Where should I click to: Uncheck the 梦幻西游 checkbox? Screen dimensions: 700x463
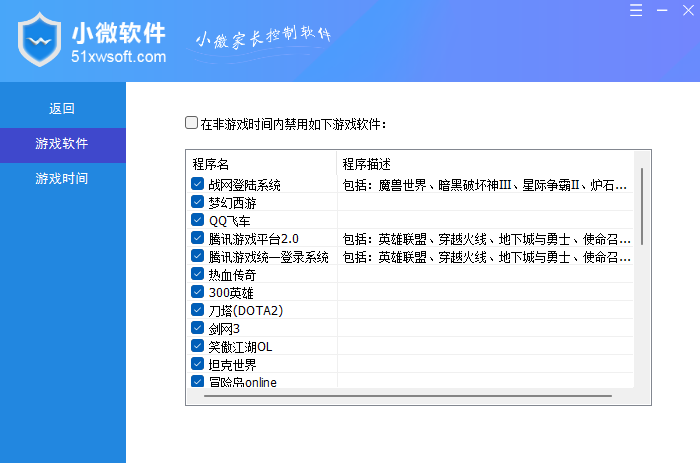(x=197, y=202)
